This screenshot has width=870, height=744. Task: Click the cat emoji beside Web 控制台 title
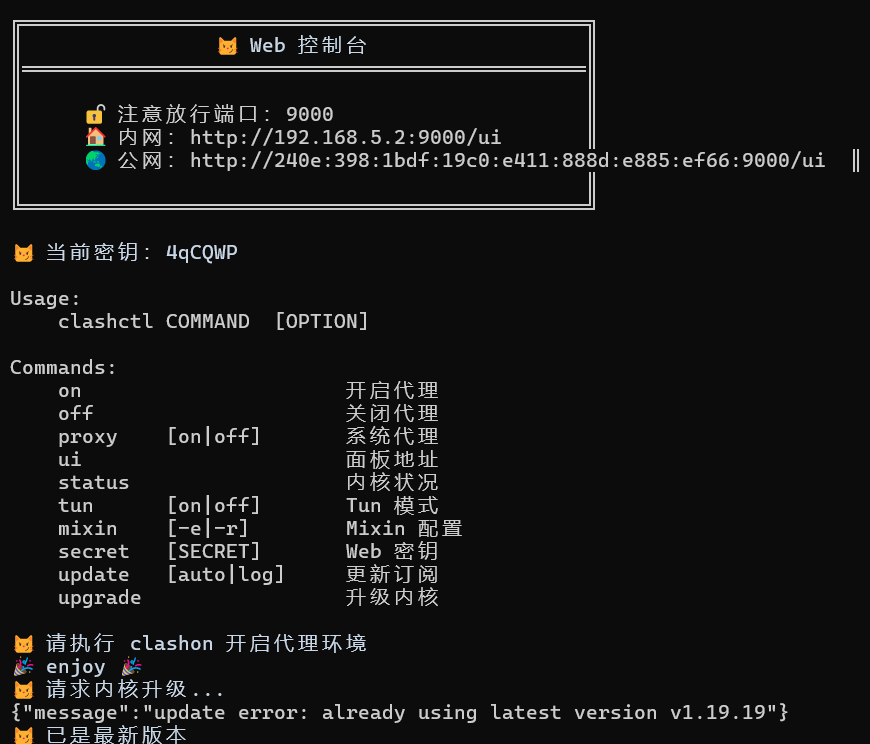pos(227,45)
